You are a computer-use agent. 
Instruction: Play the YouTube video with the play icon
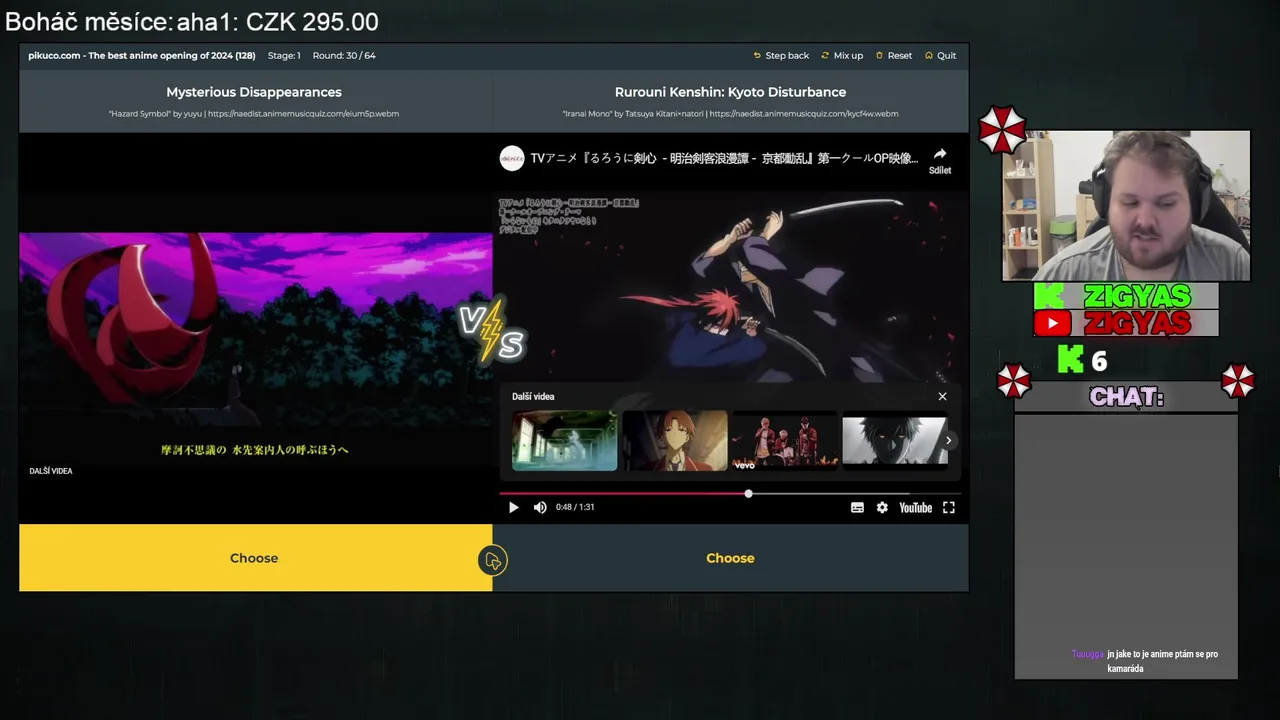point(513,507)
